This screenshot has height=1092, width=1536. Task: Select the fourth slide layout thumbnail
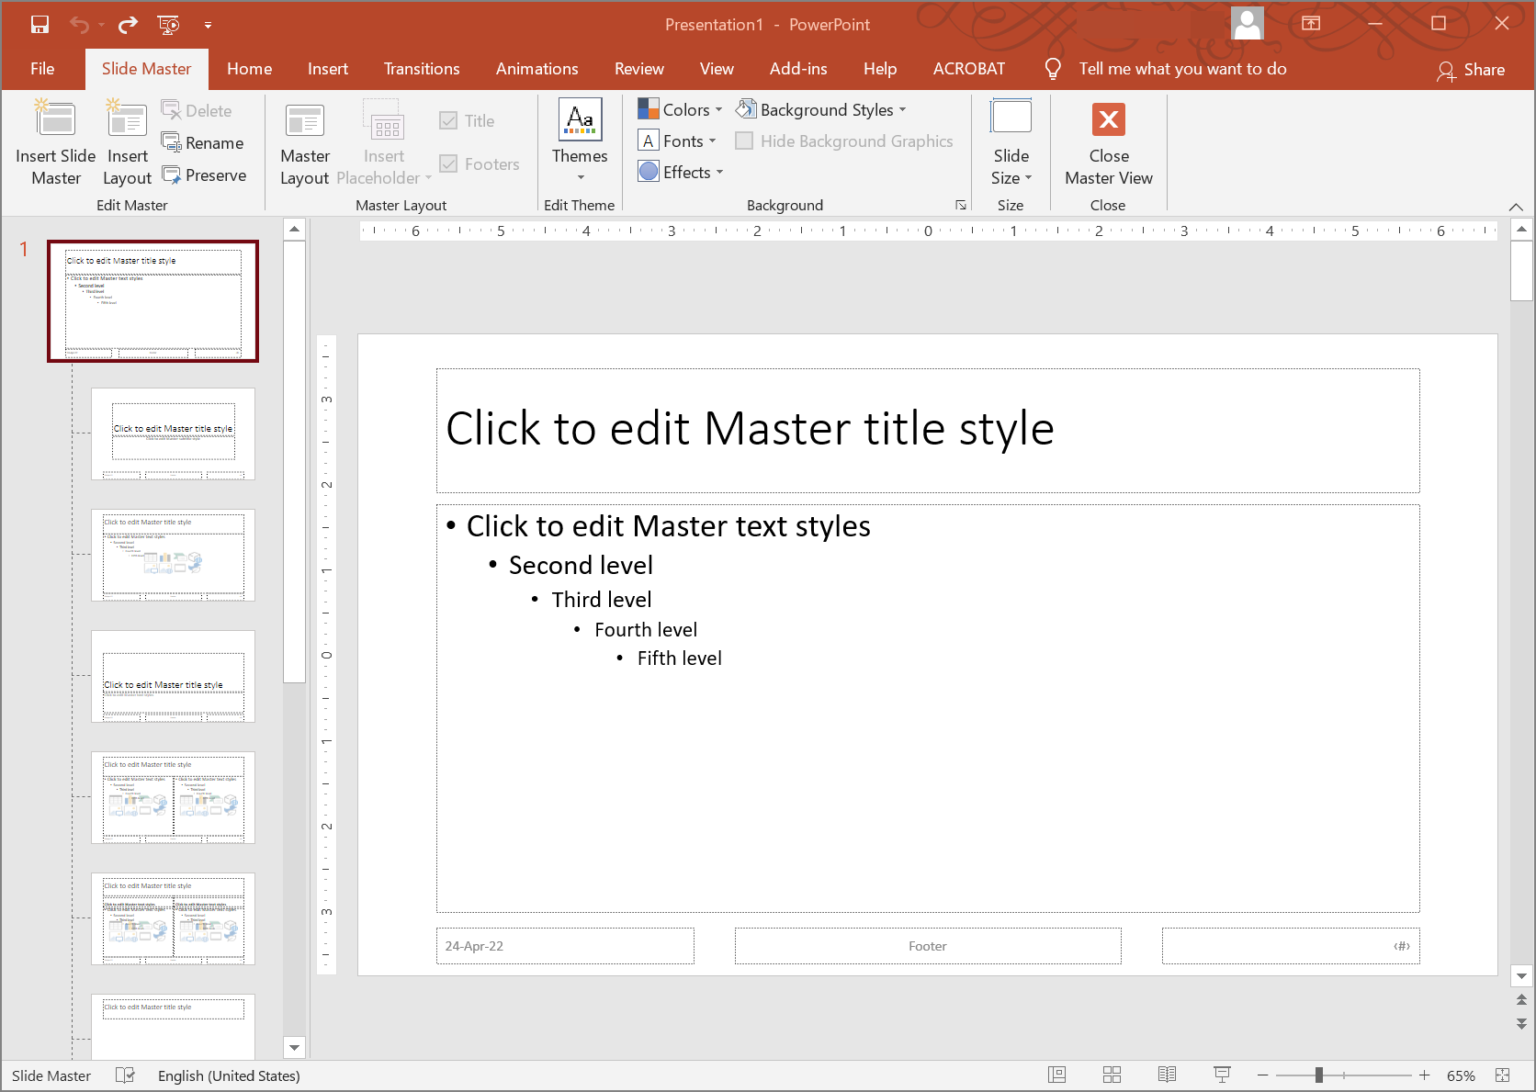(173, 798)
